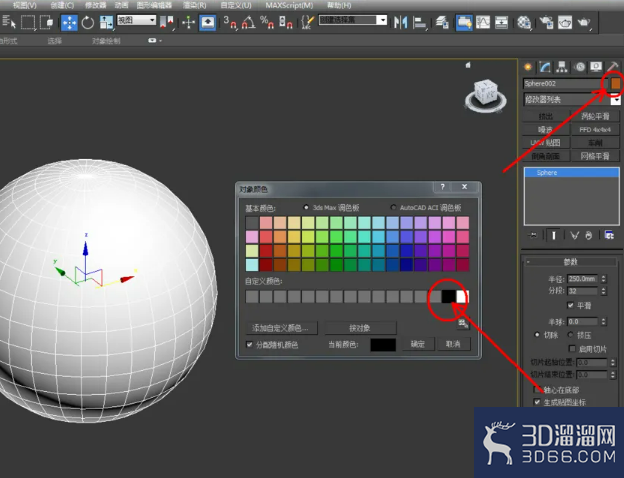Click the Mirror tool icon
Viewport: 624px width, 478px height.
(400, 22)
